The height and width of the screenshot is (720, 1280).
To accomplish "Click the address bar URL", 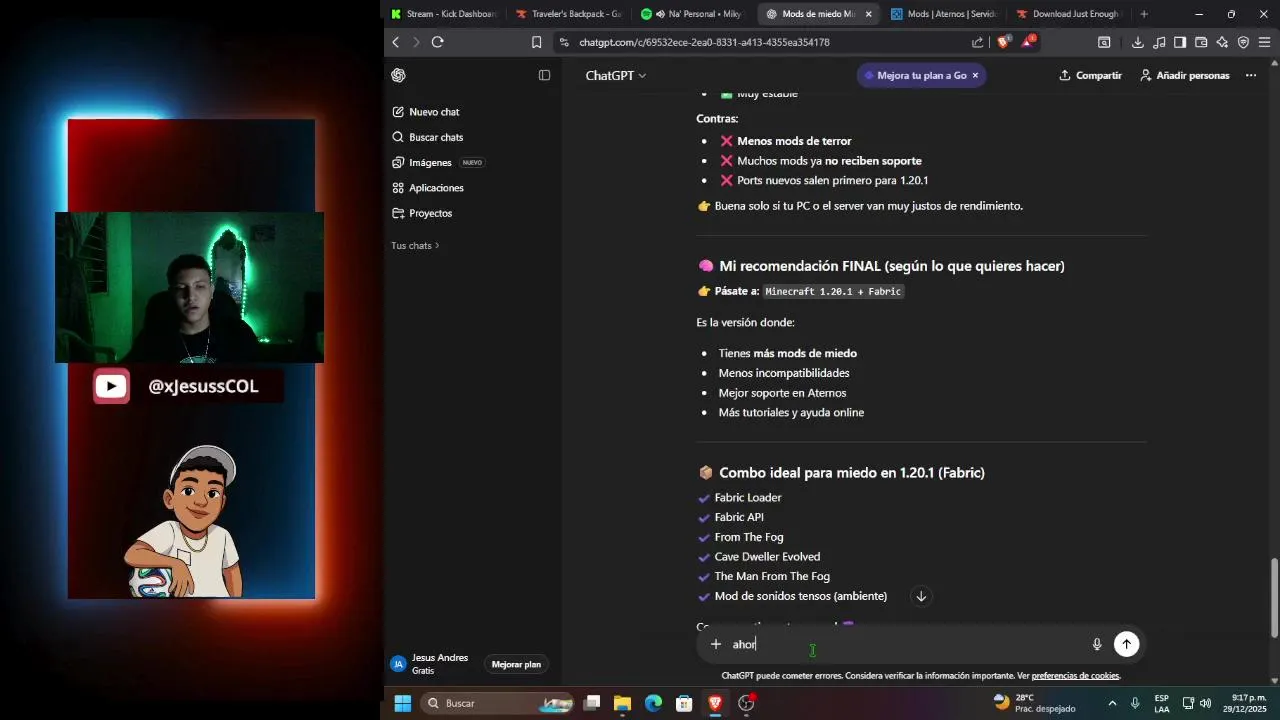I will point(704,42).
